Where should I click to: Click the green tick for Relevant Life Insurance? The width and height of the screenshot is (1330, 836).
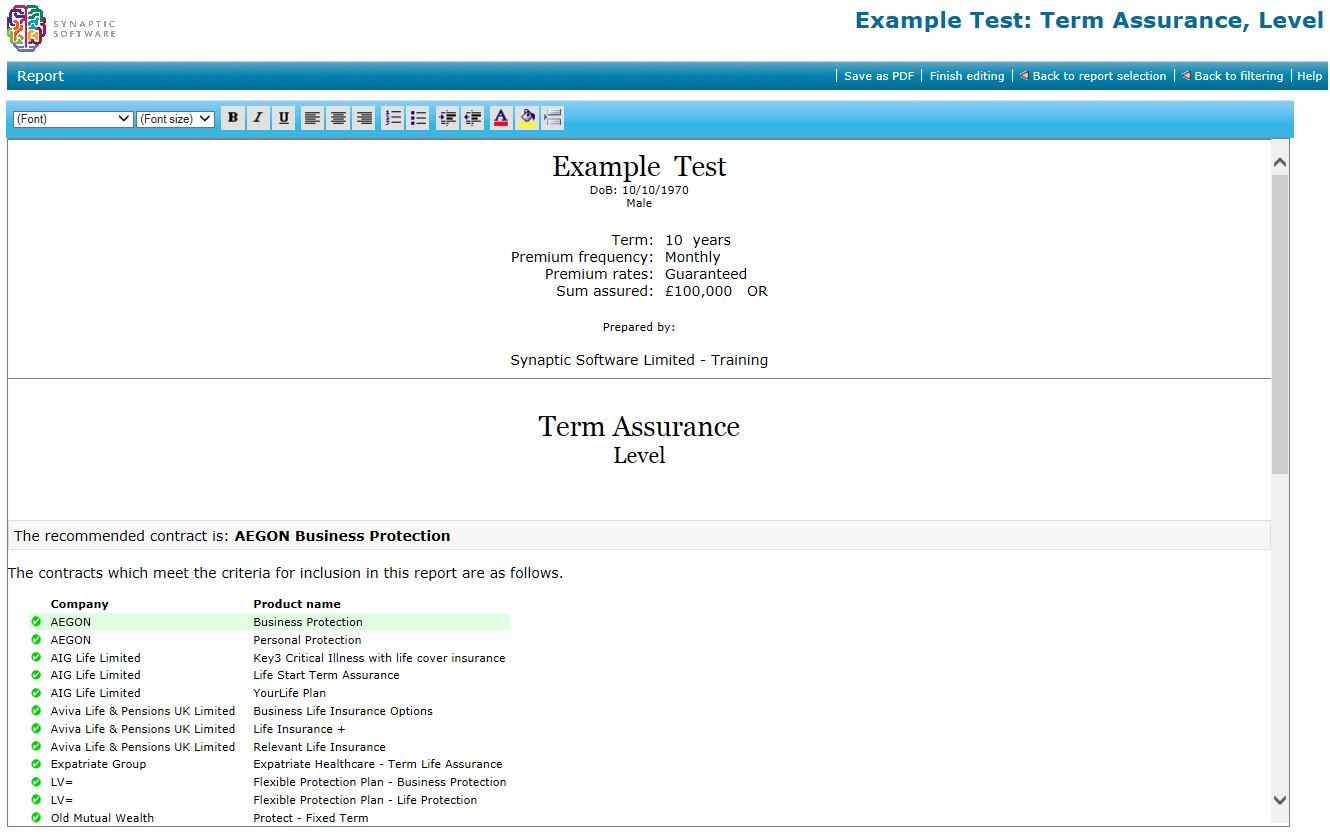click(36, 747)
